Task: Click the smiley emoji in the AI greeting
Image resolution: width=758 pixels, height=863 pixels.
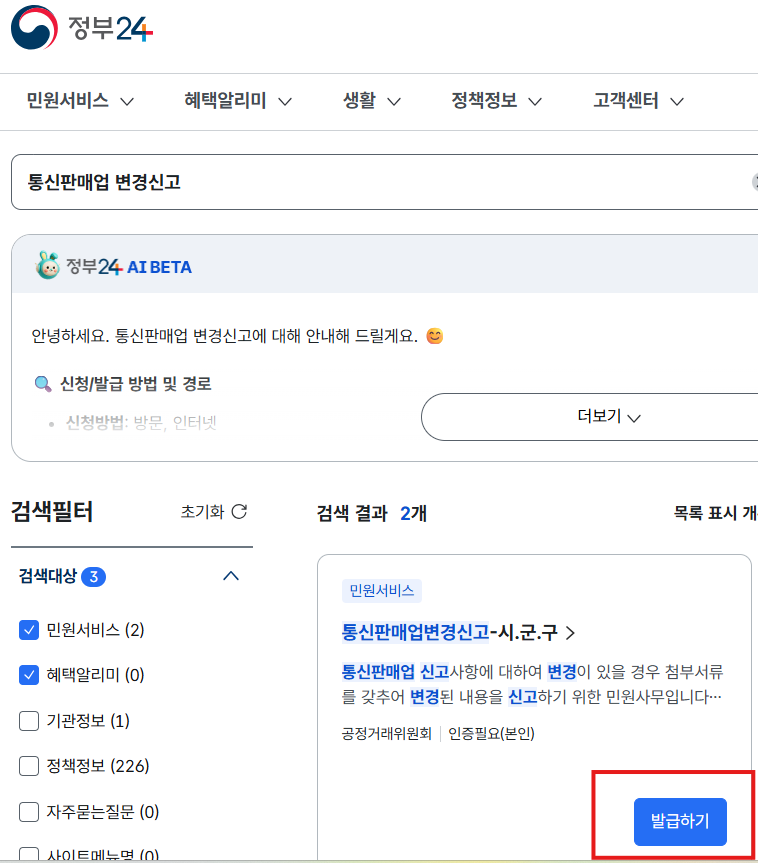Action: tap(434, 336)
